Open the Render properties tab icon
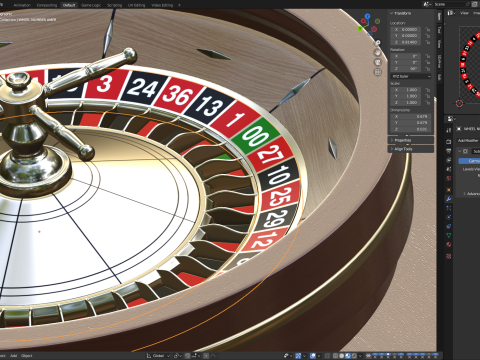Viewport: 480px width, 360px height. pos(449,142)
